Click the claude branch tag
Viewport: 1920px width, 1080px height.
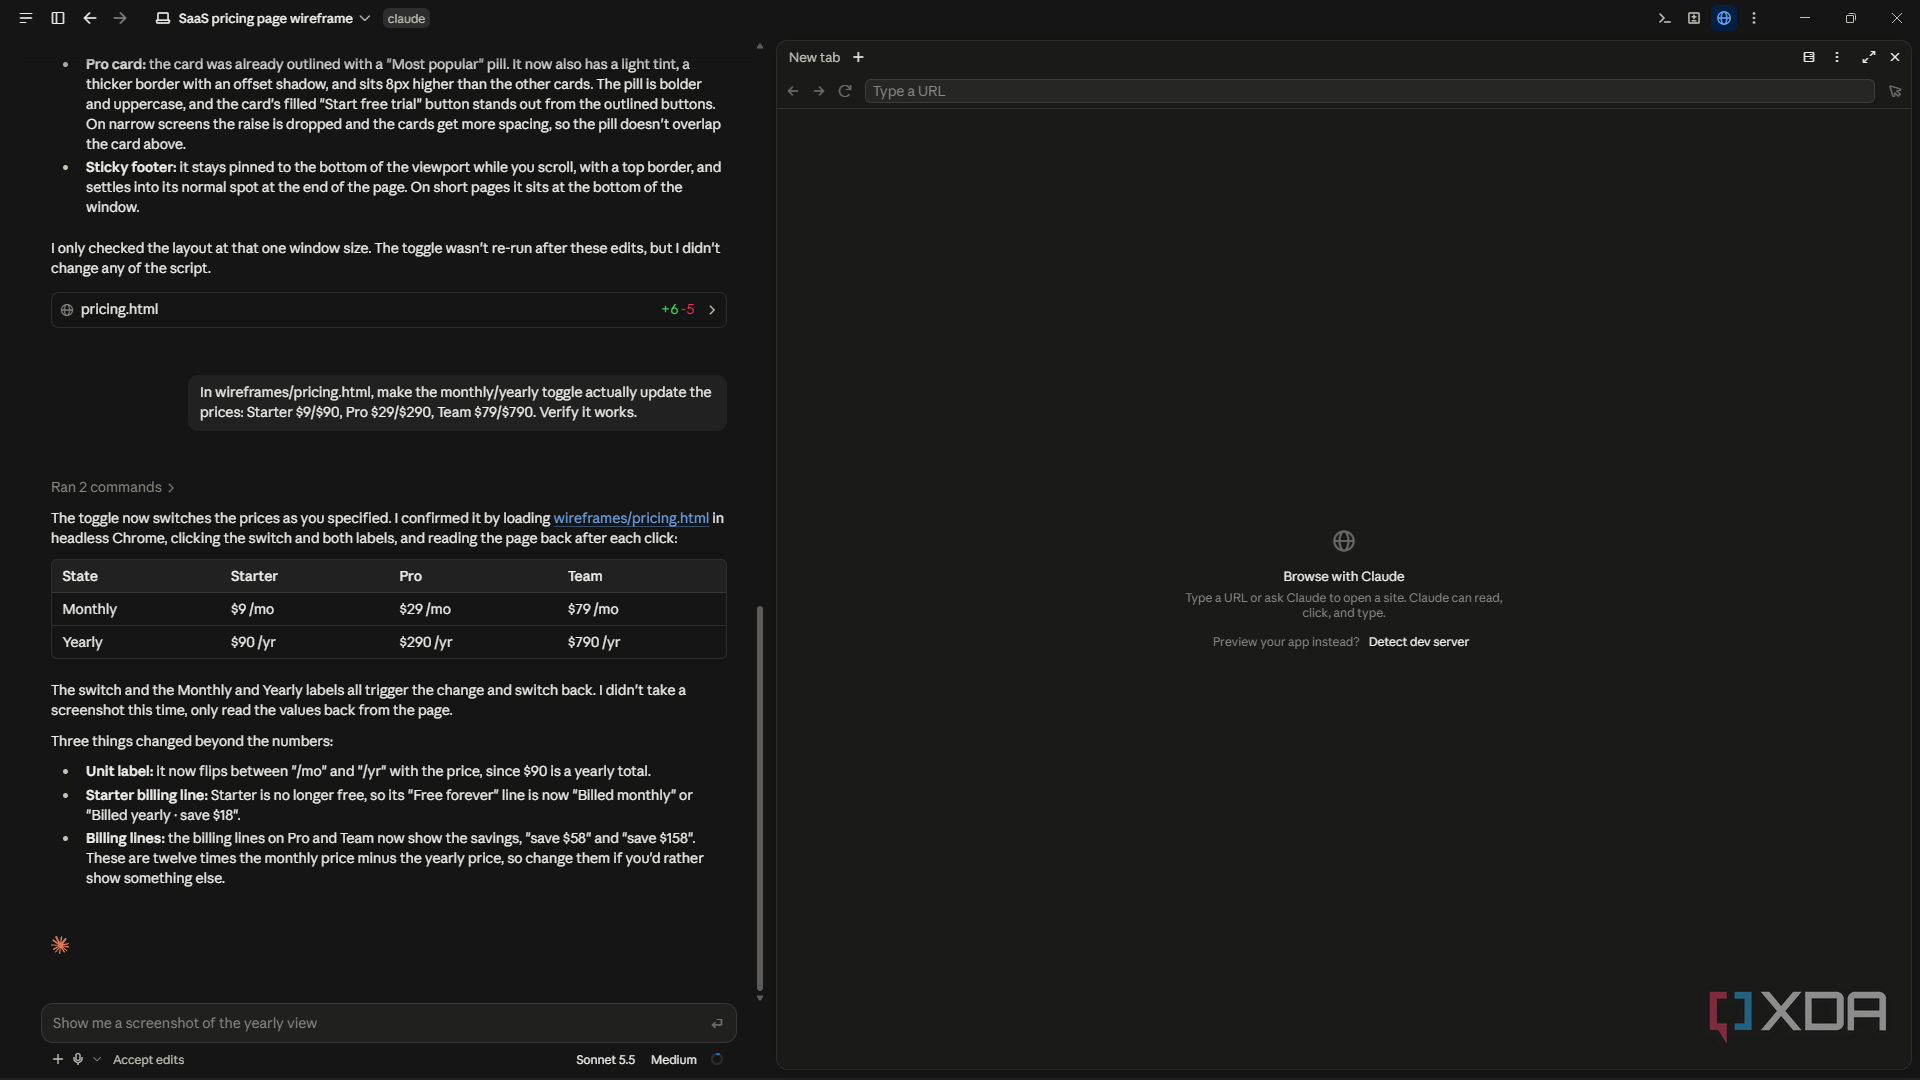click(x=406, y=18)
